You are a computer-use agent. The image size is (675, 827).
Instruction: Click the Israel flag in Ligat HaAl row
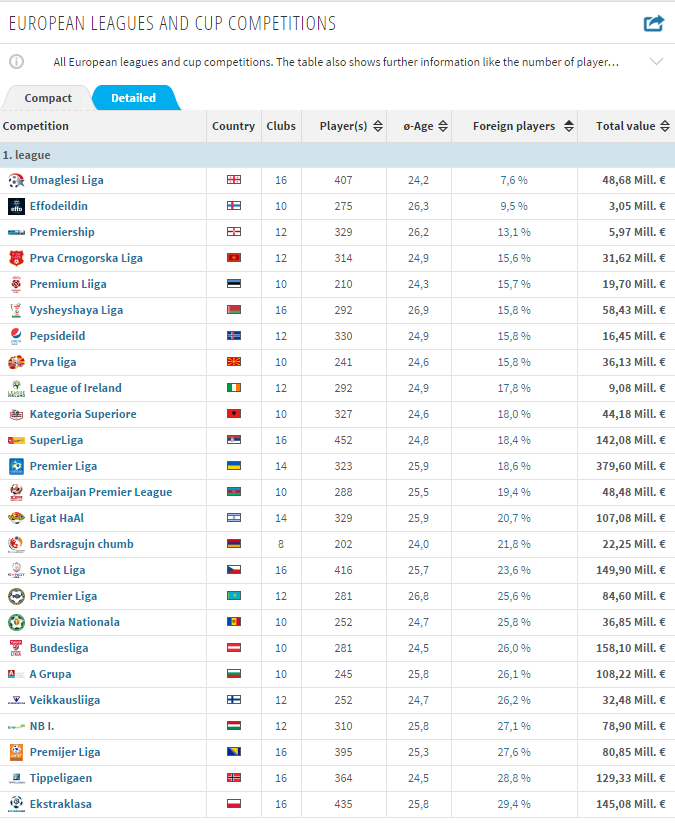click(x=234, y=517)
